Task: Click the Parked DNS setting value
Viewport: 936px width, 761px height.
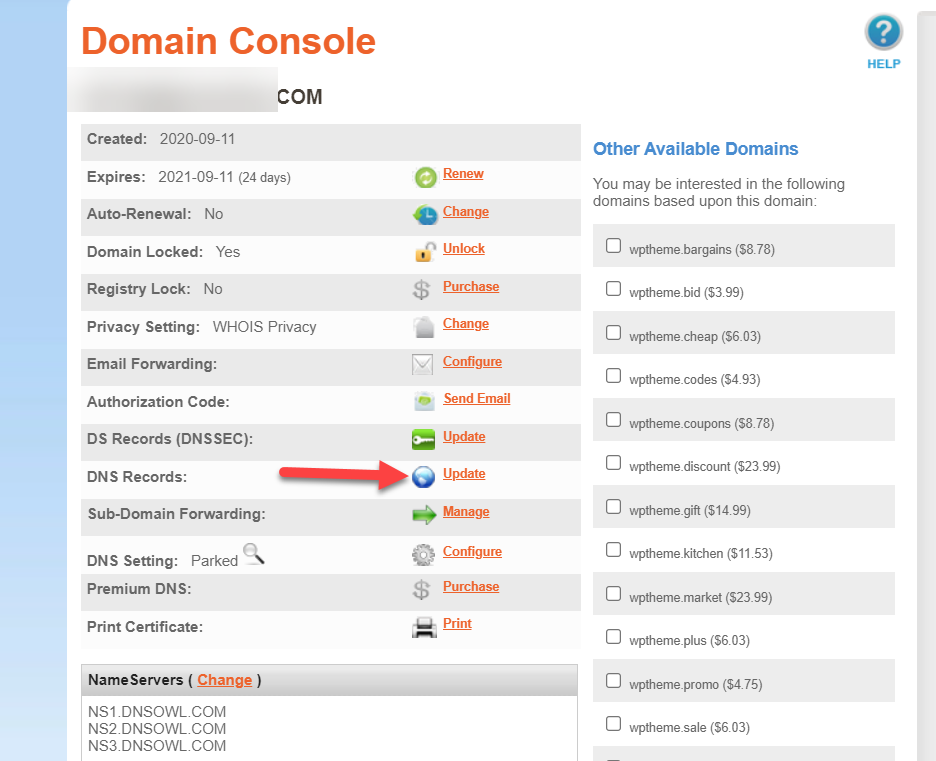Action: pyautogui.click(x=214, y=561)
